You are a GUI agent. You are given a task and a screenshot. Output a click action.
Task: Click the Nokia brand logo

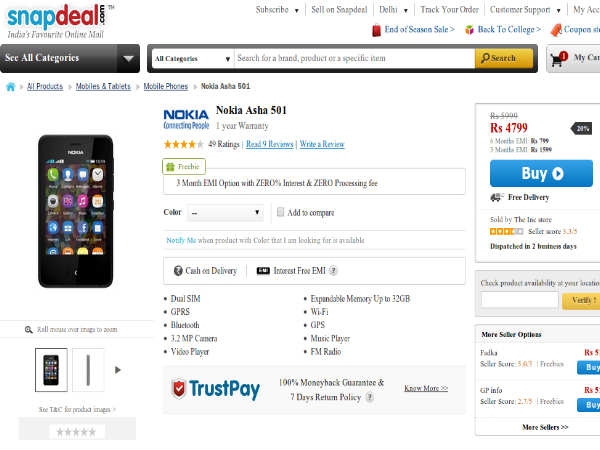(186, 119)
